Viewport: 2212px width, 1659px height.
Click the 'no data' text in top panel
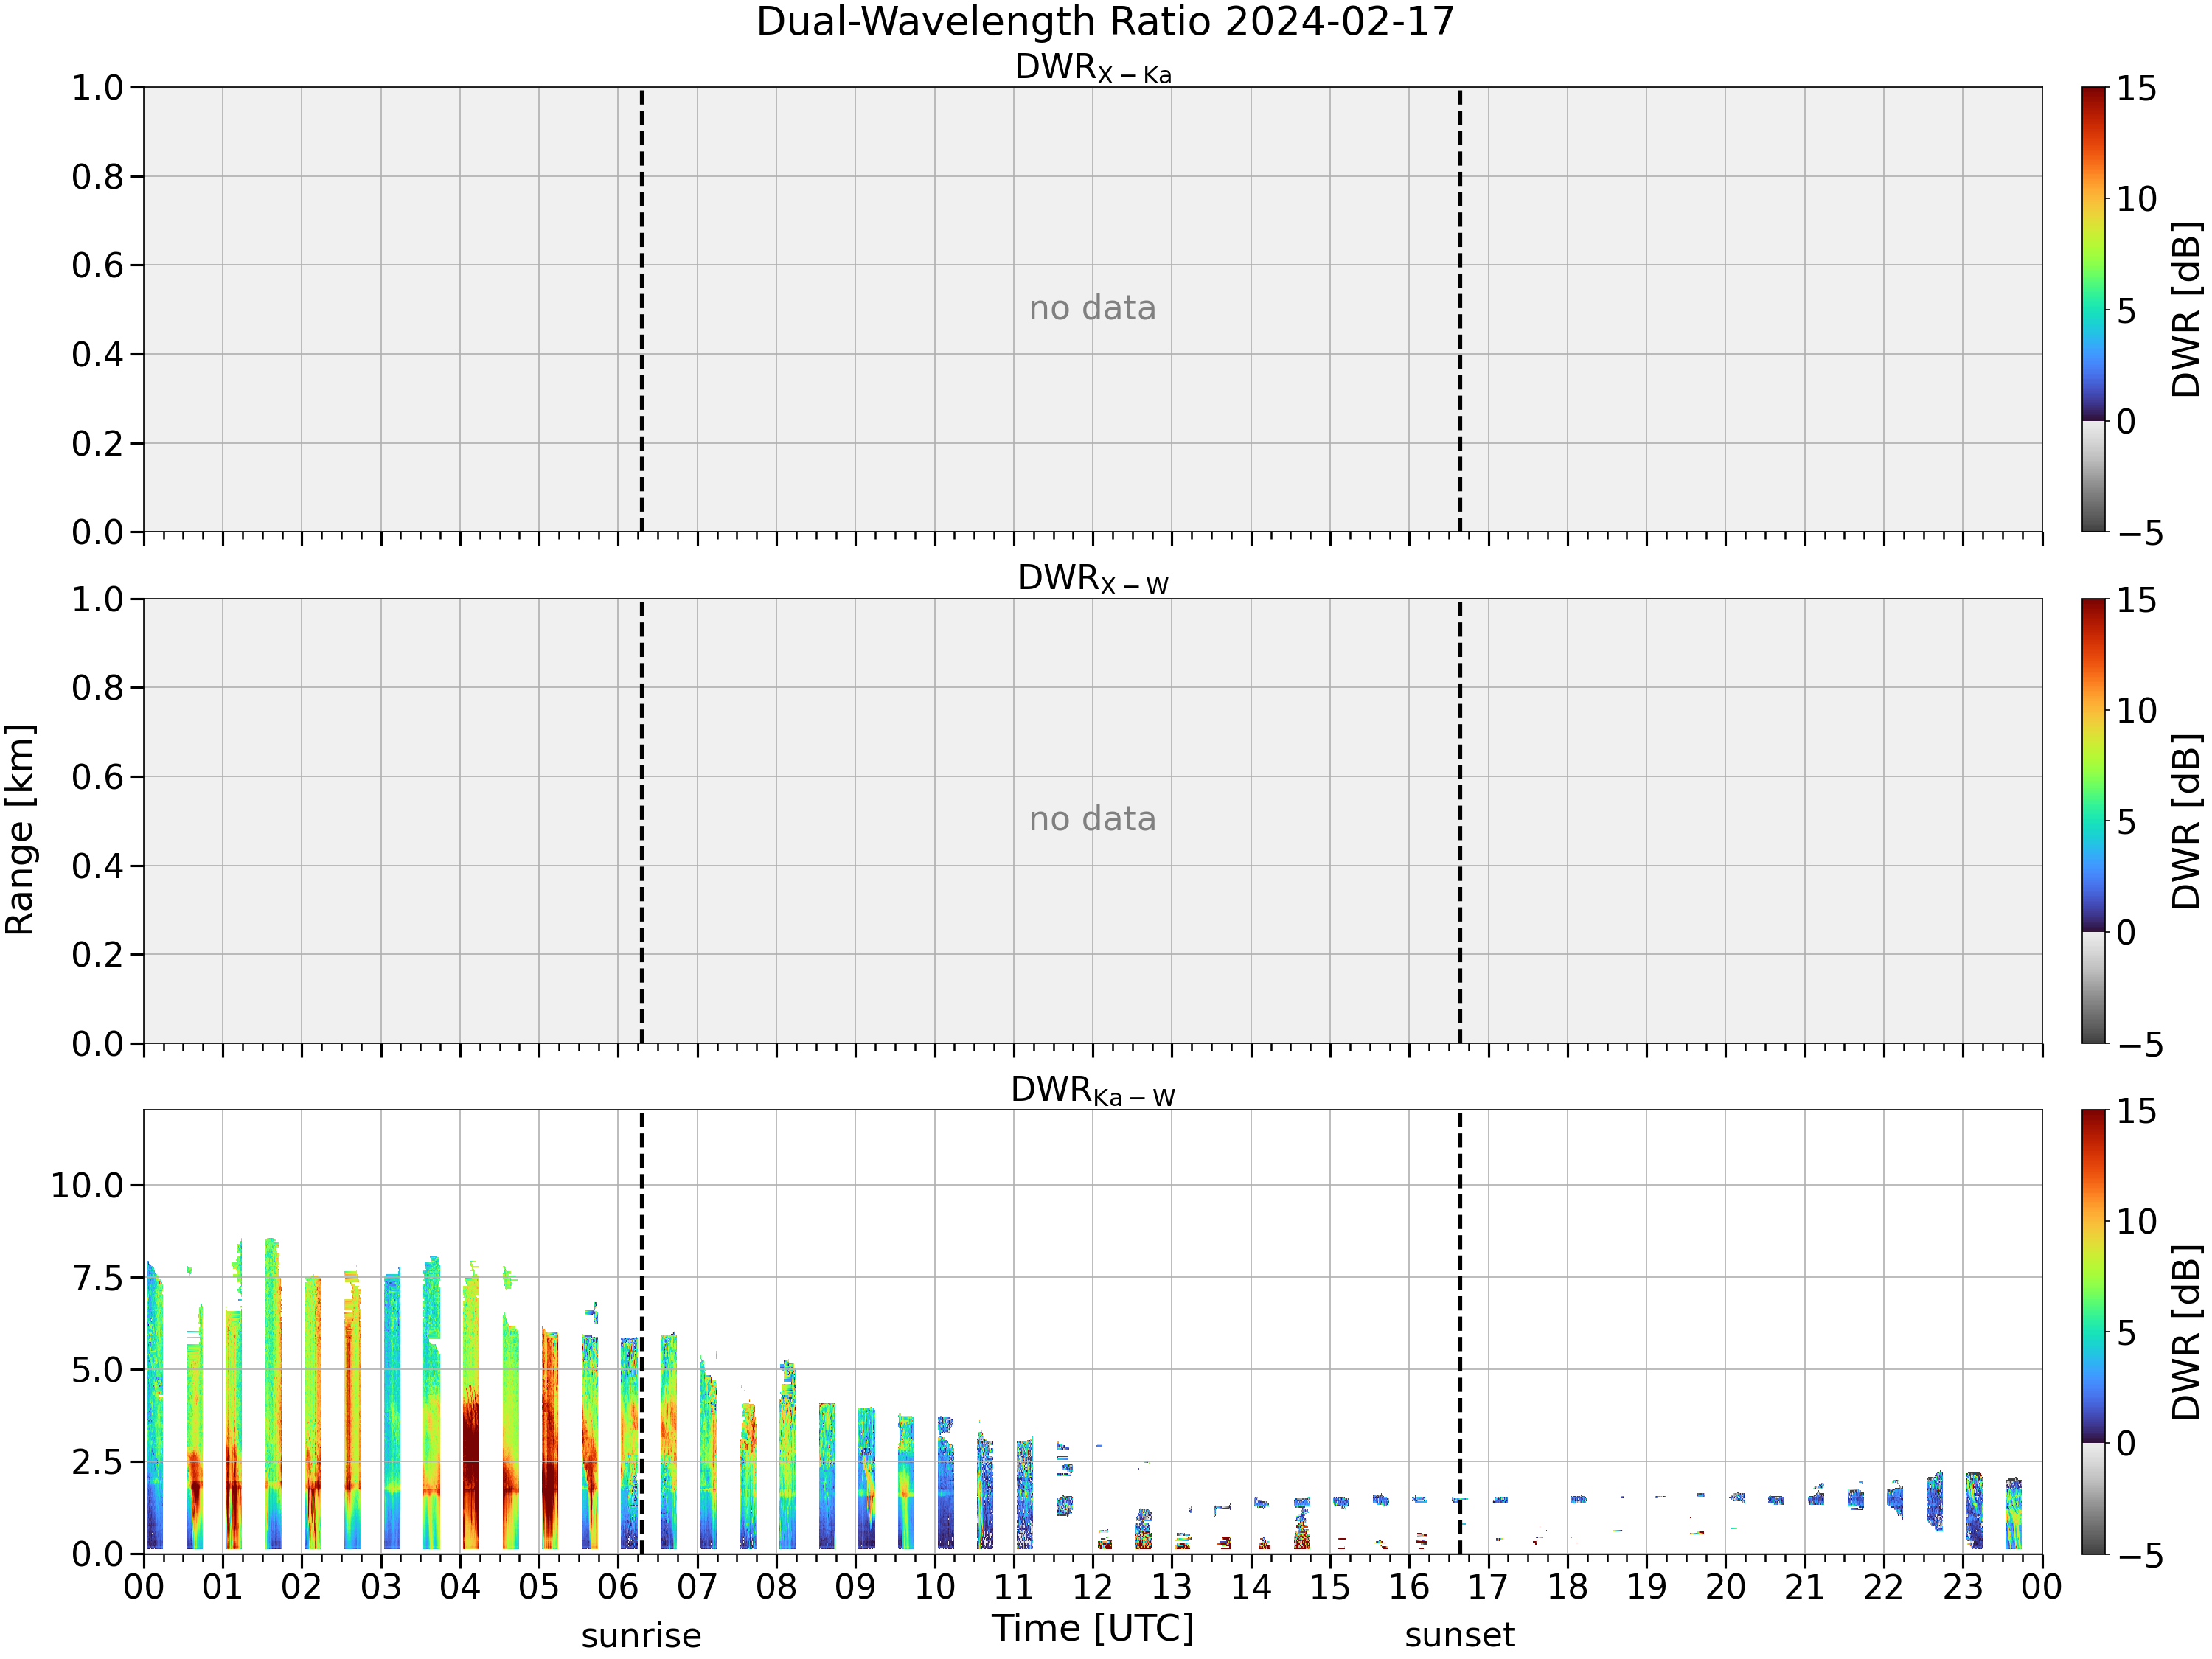pos(1093,308)
